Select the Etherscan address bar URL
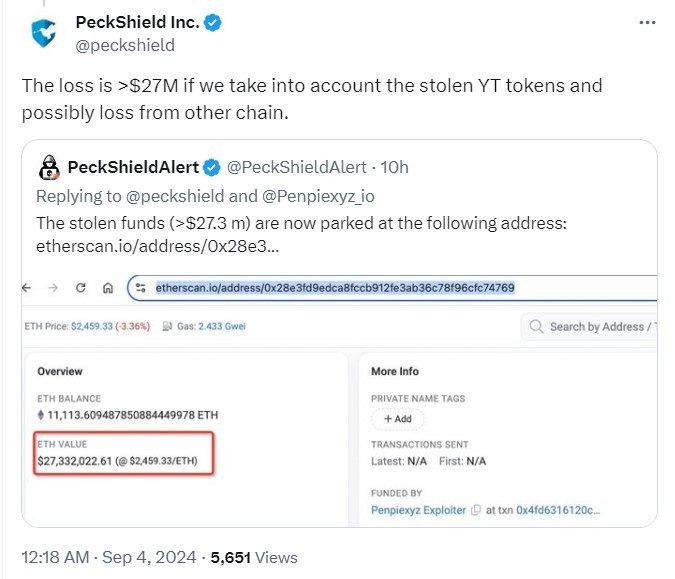This screenshot has width=675, height=579. click(335, 288)
